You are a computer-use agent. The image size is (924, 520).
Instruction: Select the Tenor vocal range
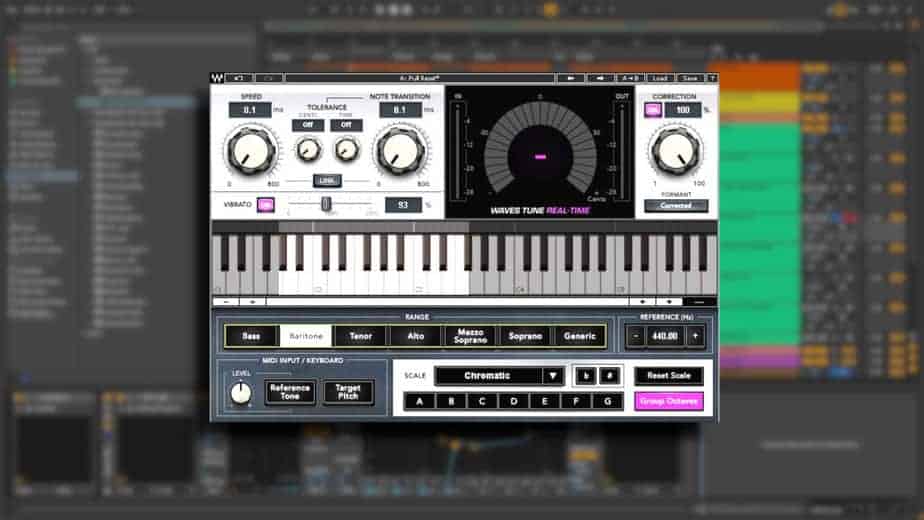click(361, 336)
